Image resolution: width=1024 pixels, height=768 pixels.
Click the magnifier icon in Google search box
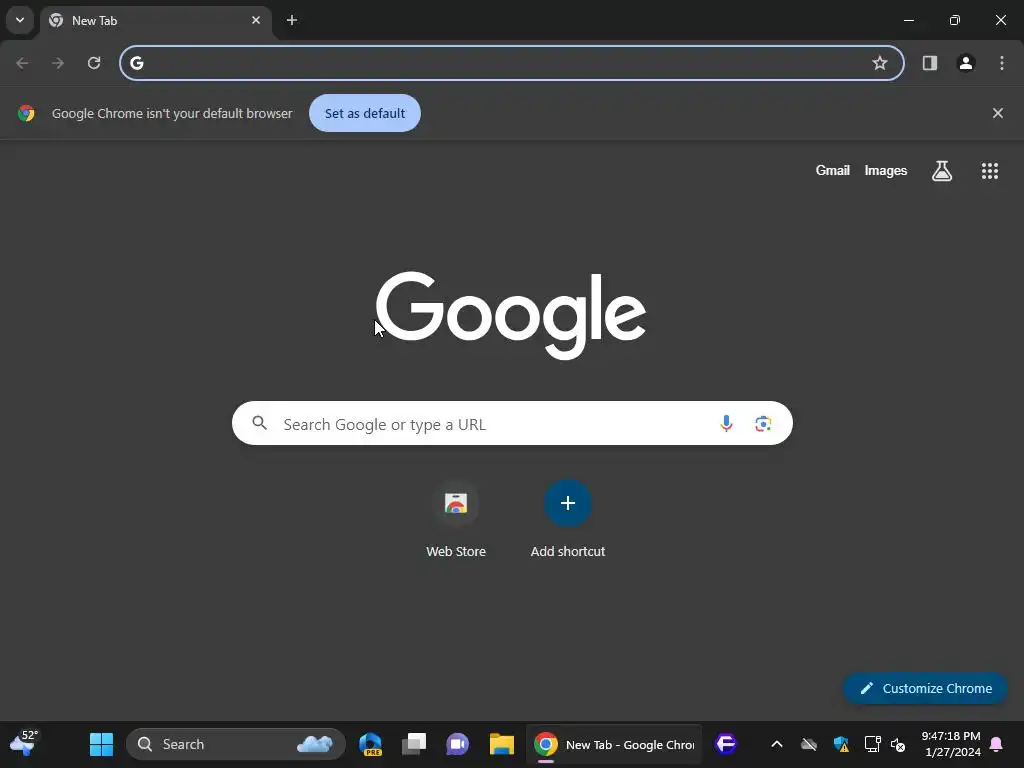[x=259, y=423]
